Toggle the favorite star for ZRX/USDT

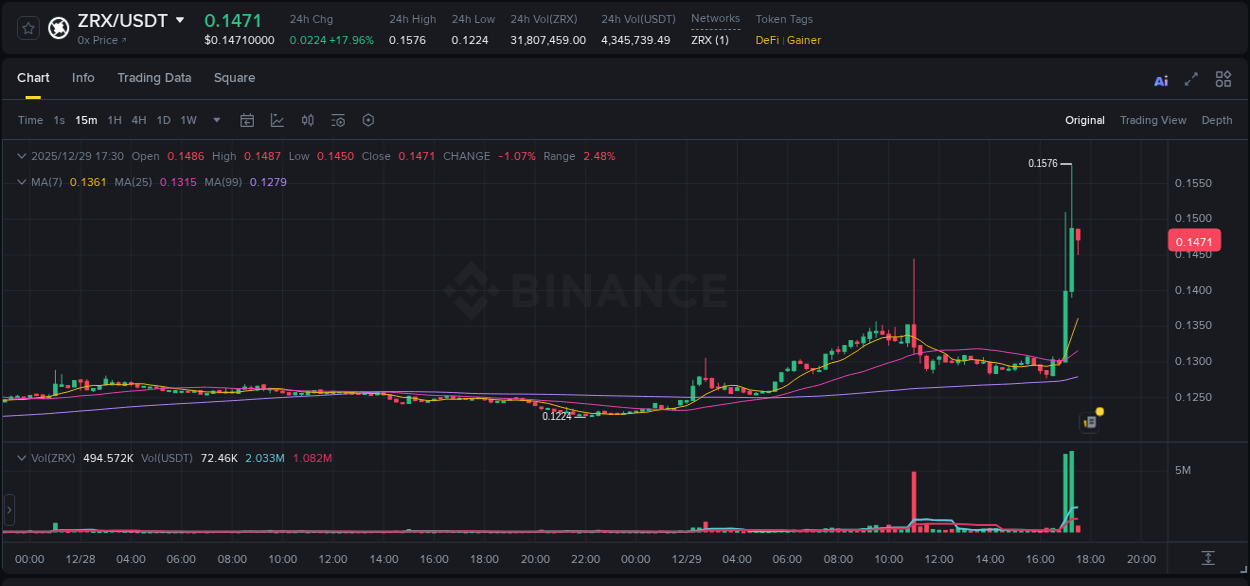tap(27, 28)
